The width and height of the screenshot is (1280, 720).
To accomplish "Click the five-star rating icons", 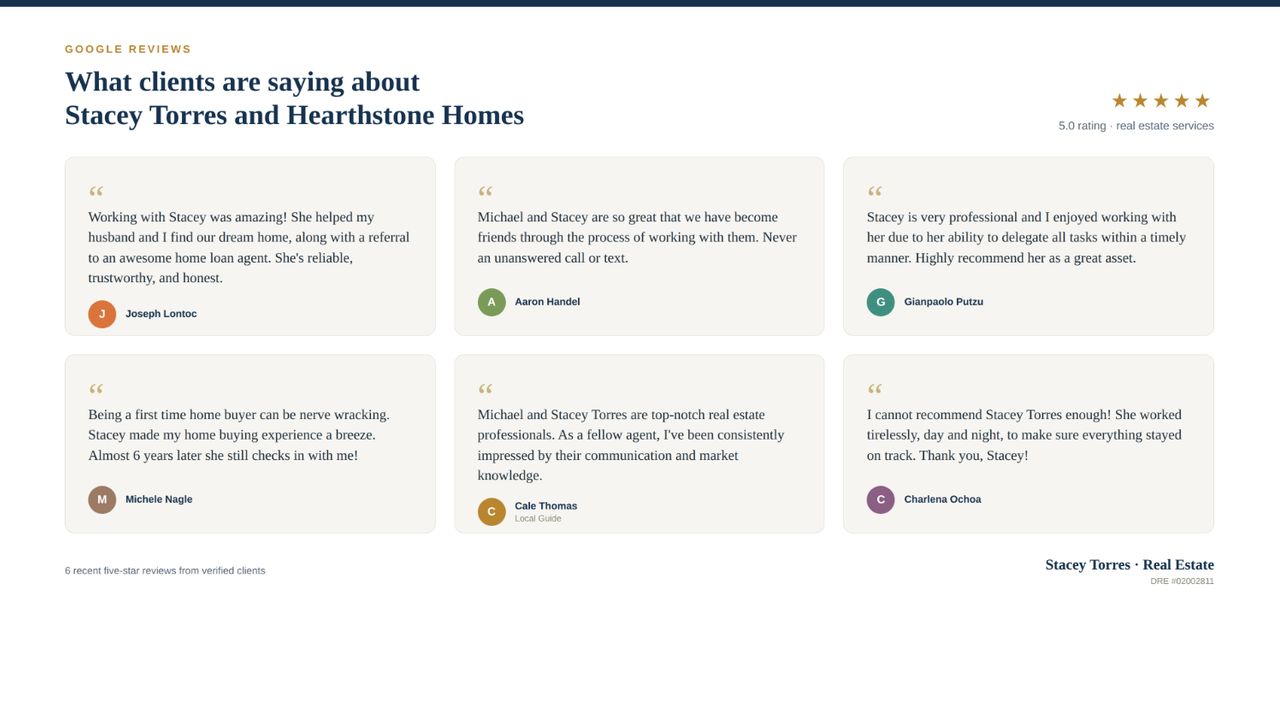I will 1161,101.
